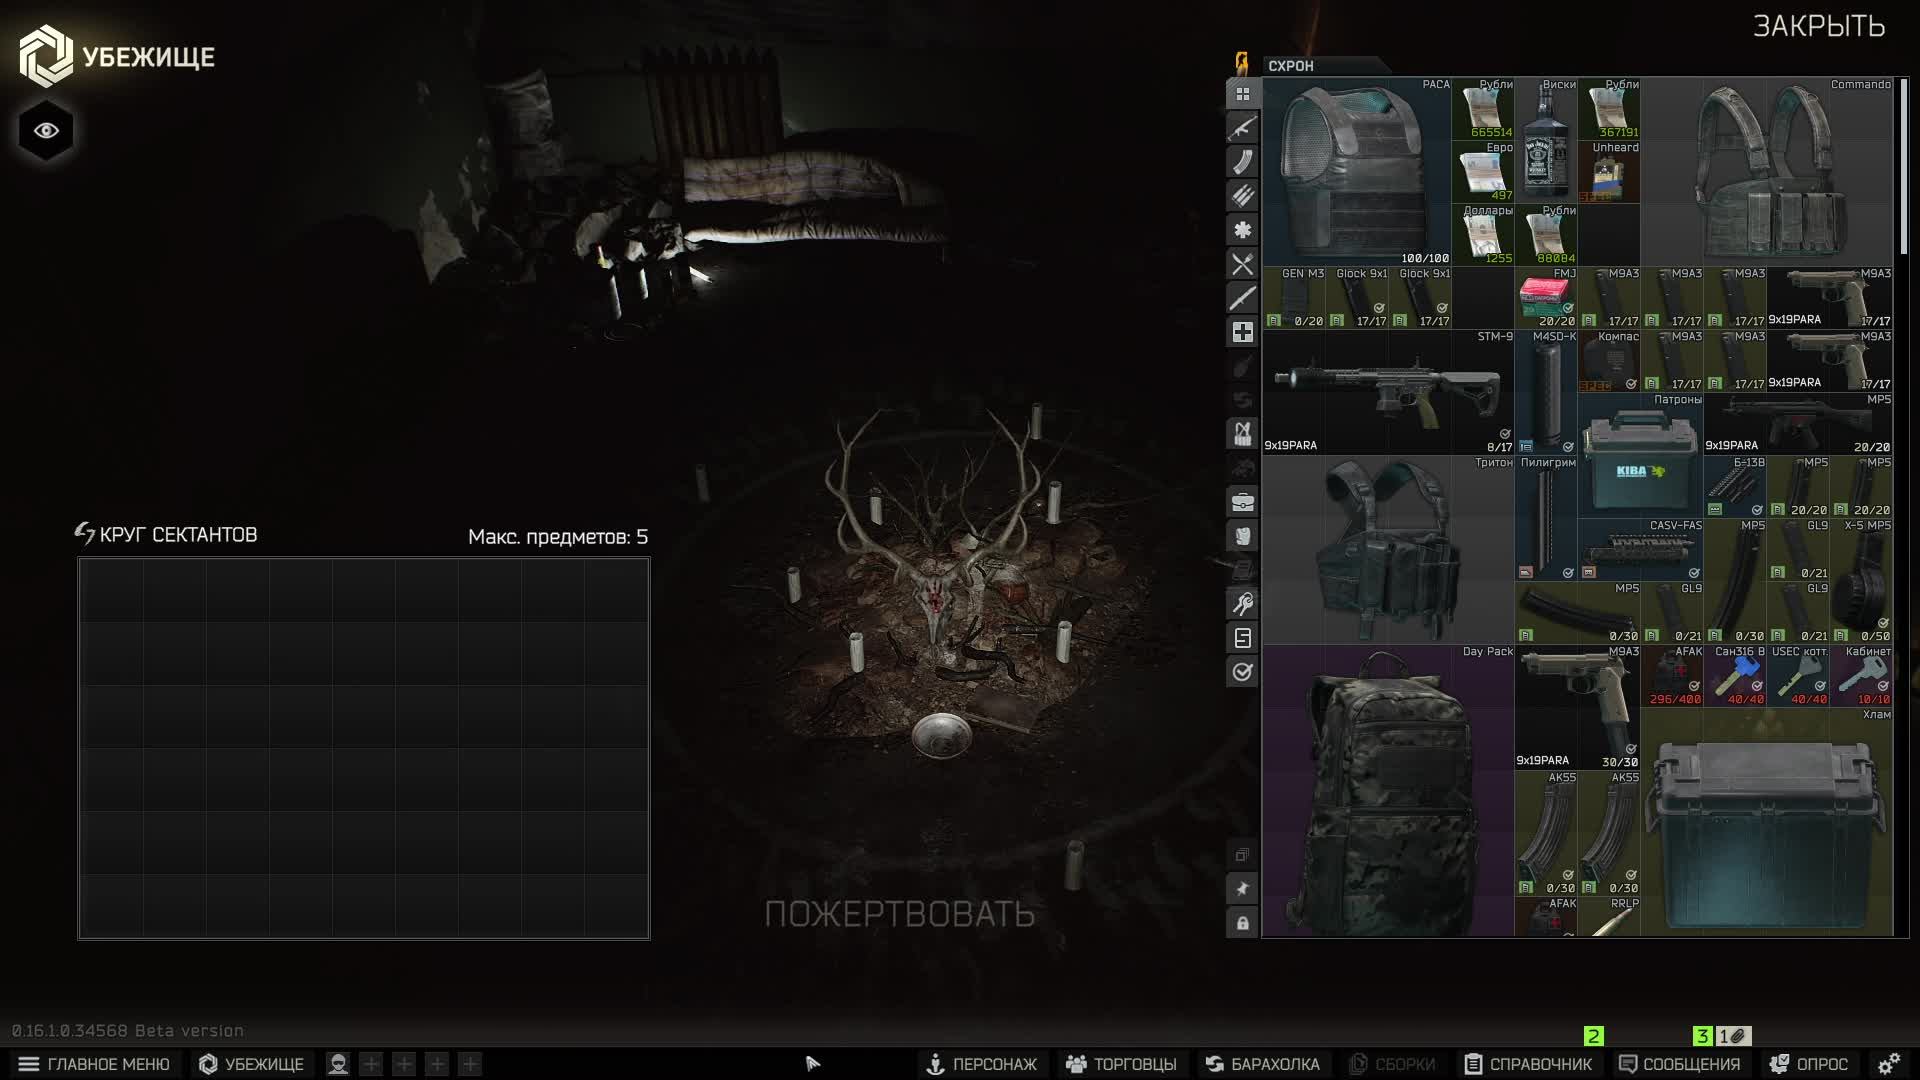Select the grid view icon atop the sidebar

click(x=1243, y=94)
